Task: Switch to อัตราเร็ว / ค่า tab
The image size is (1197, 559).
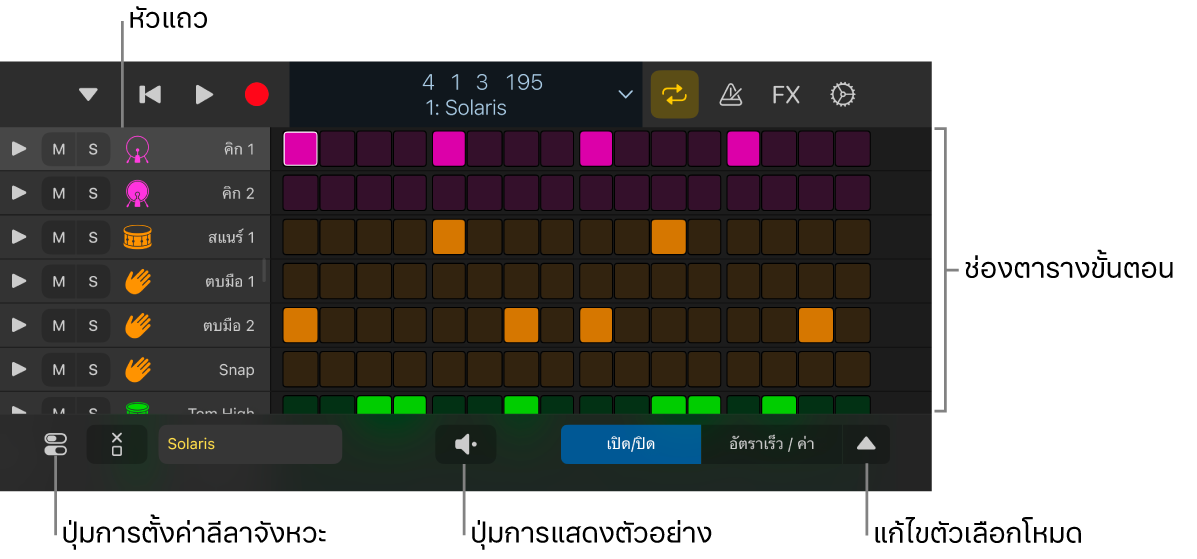Action: [771, 445]
